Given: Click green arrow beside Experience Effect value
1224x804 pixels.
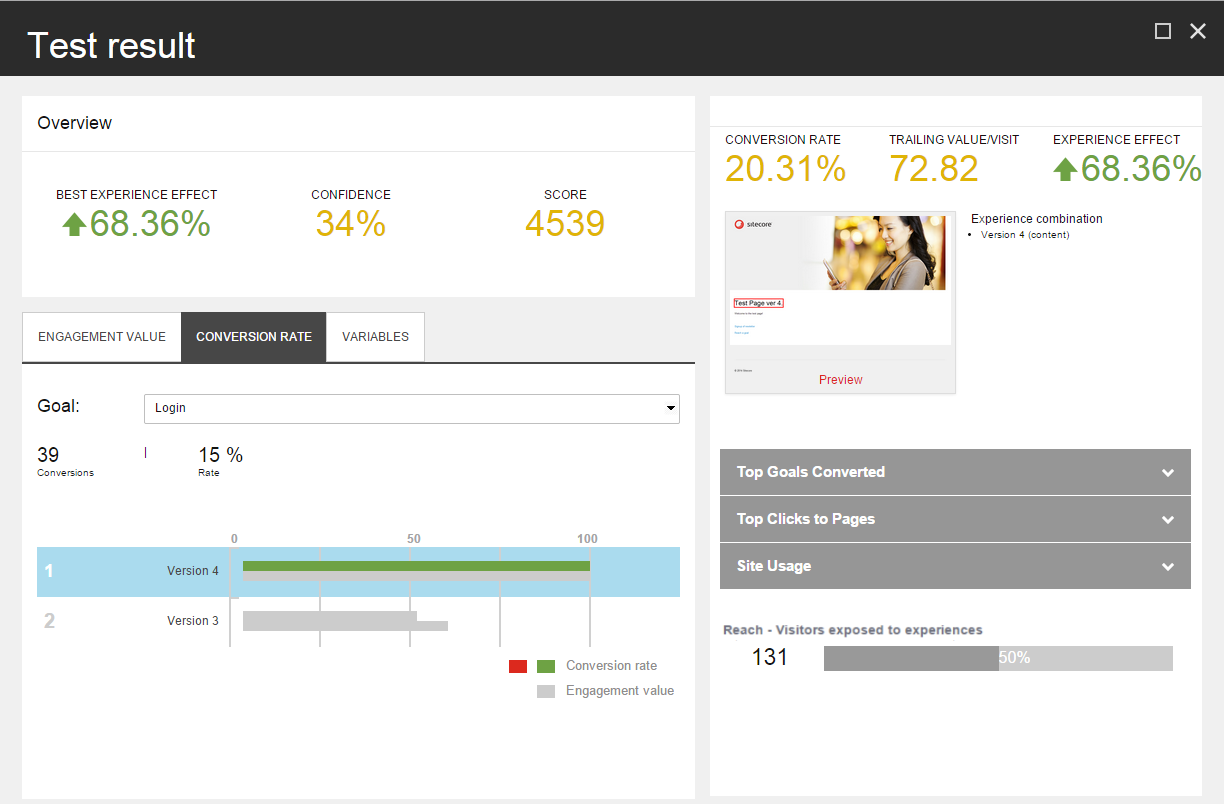Looking at the screenshot, I should pos(1065,169).
